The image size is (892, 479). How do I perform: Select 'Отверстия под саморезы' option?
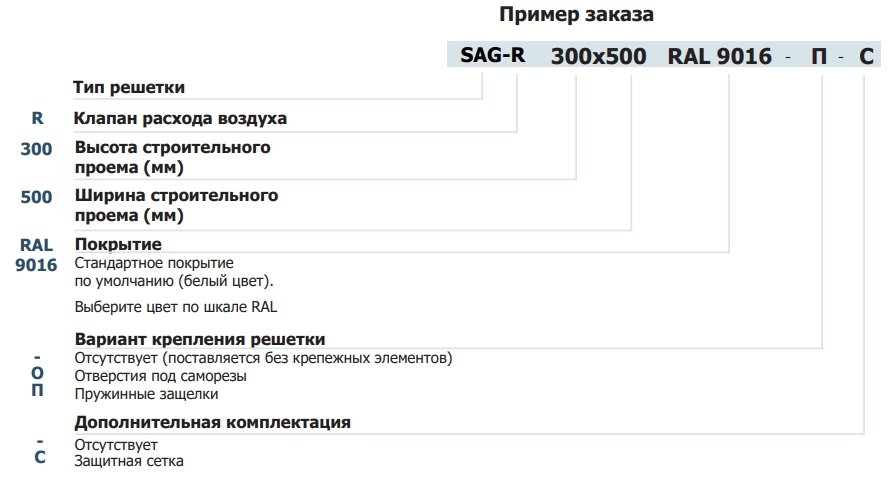click(160, 376)
